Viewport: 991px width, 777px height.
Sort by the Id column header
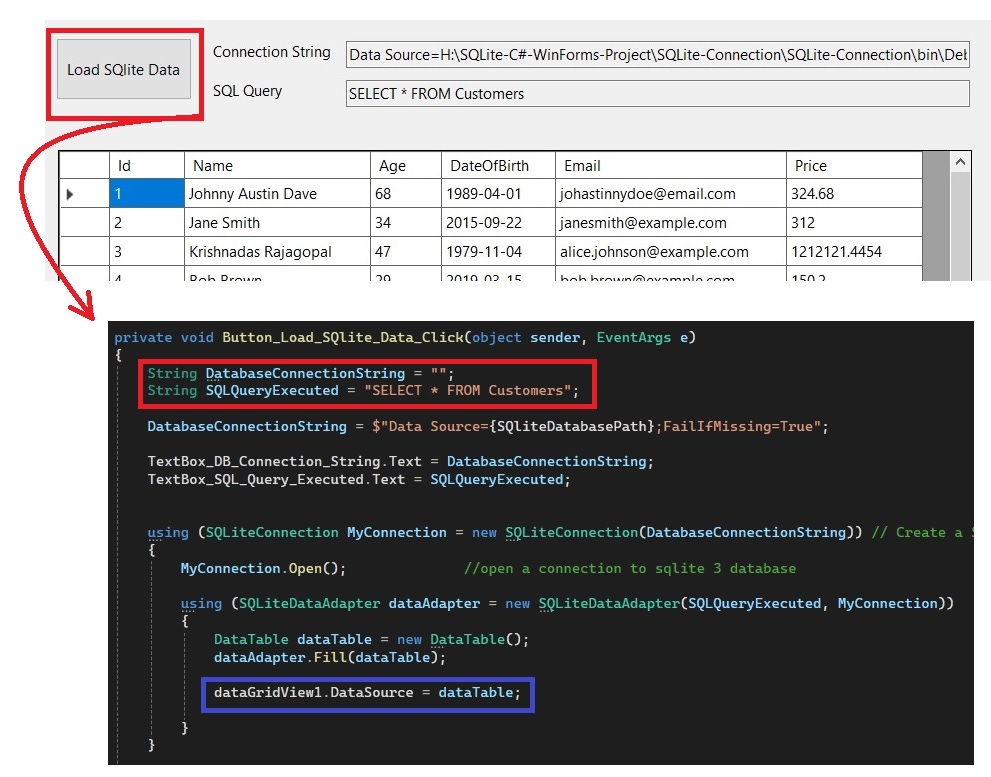147,166
